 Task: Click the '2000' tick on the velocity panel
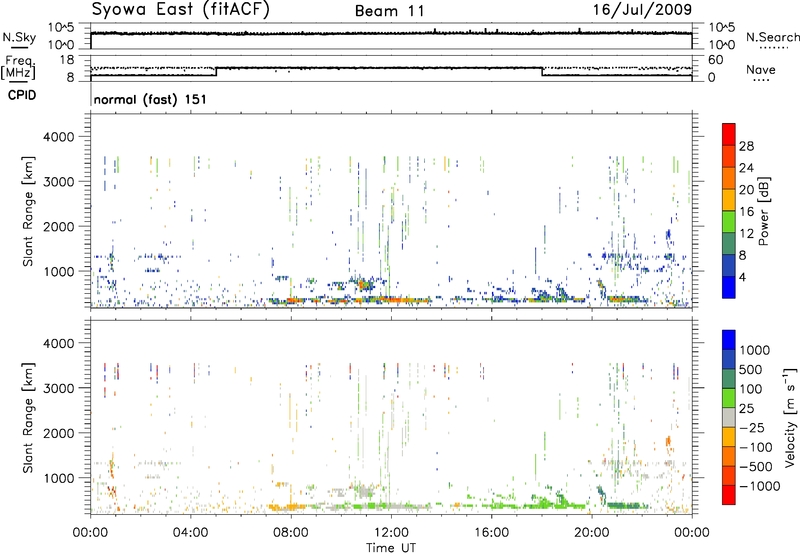[x=58, y=433]
